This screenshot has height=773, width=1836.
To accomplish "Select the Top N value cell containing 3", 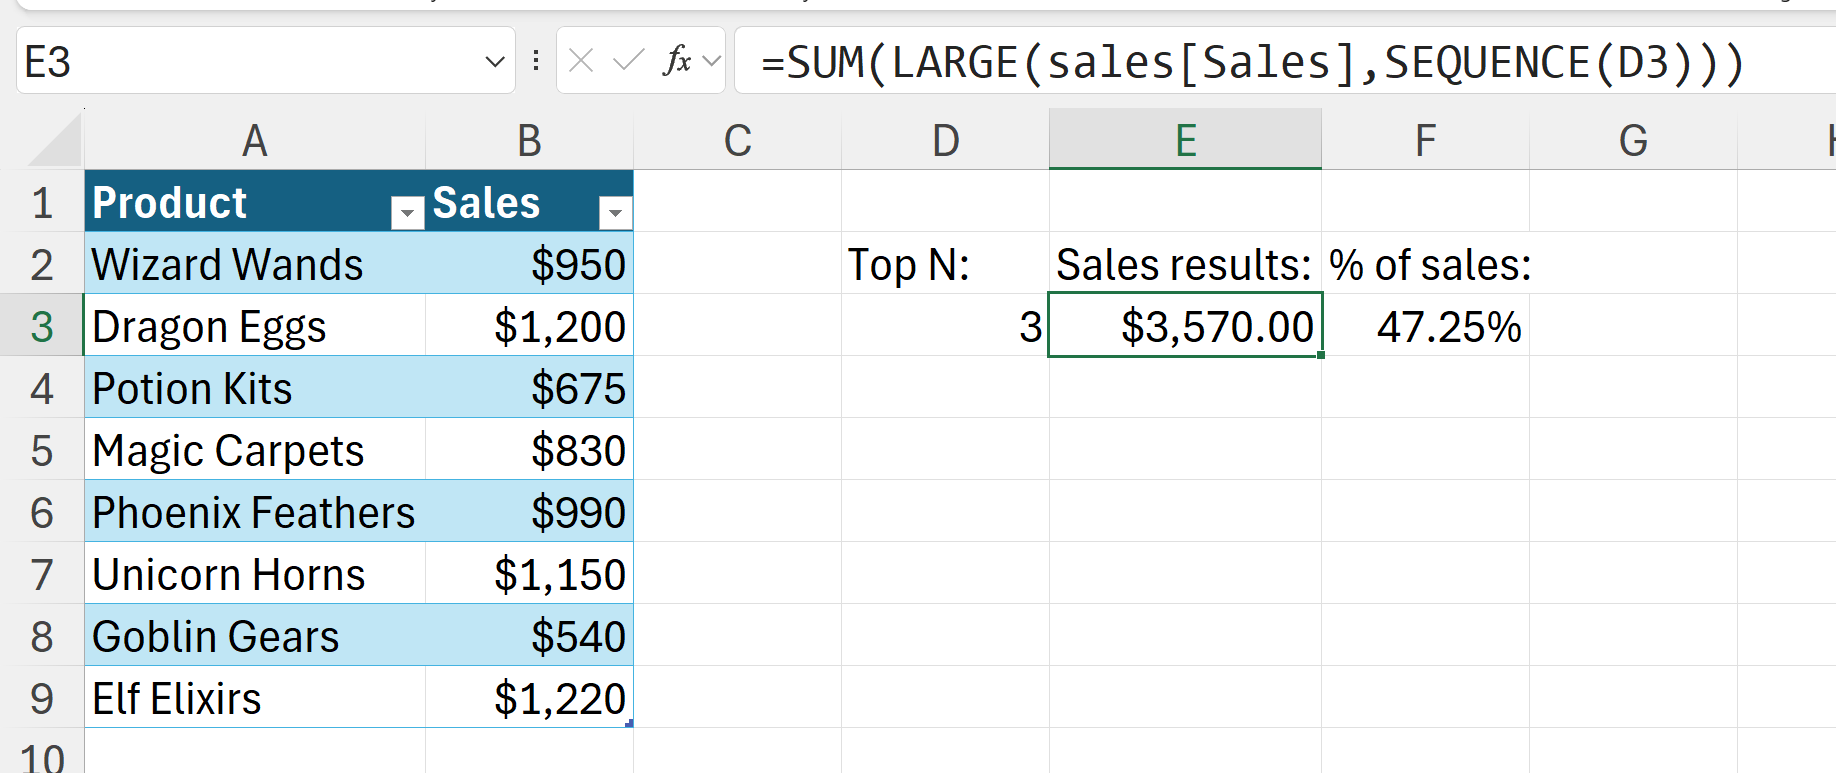I will click(x=945, y=326).
